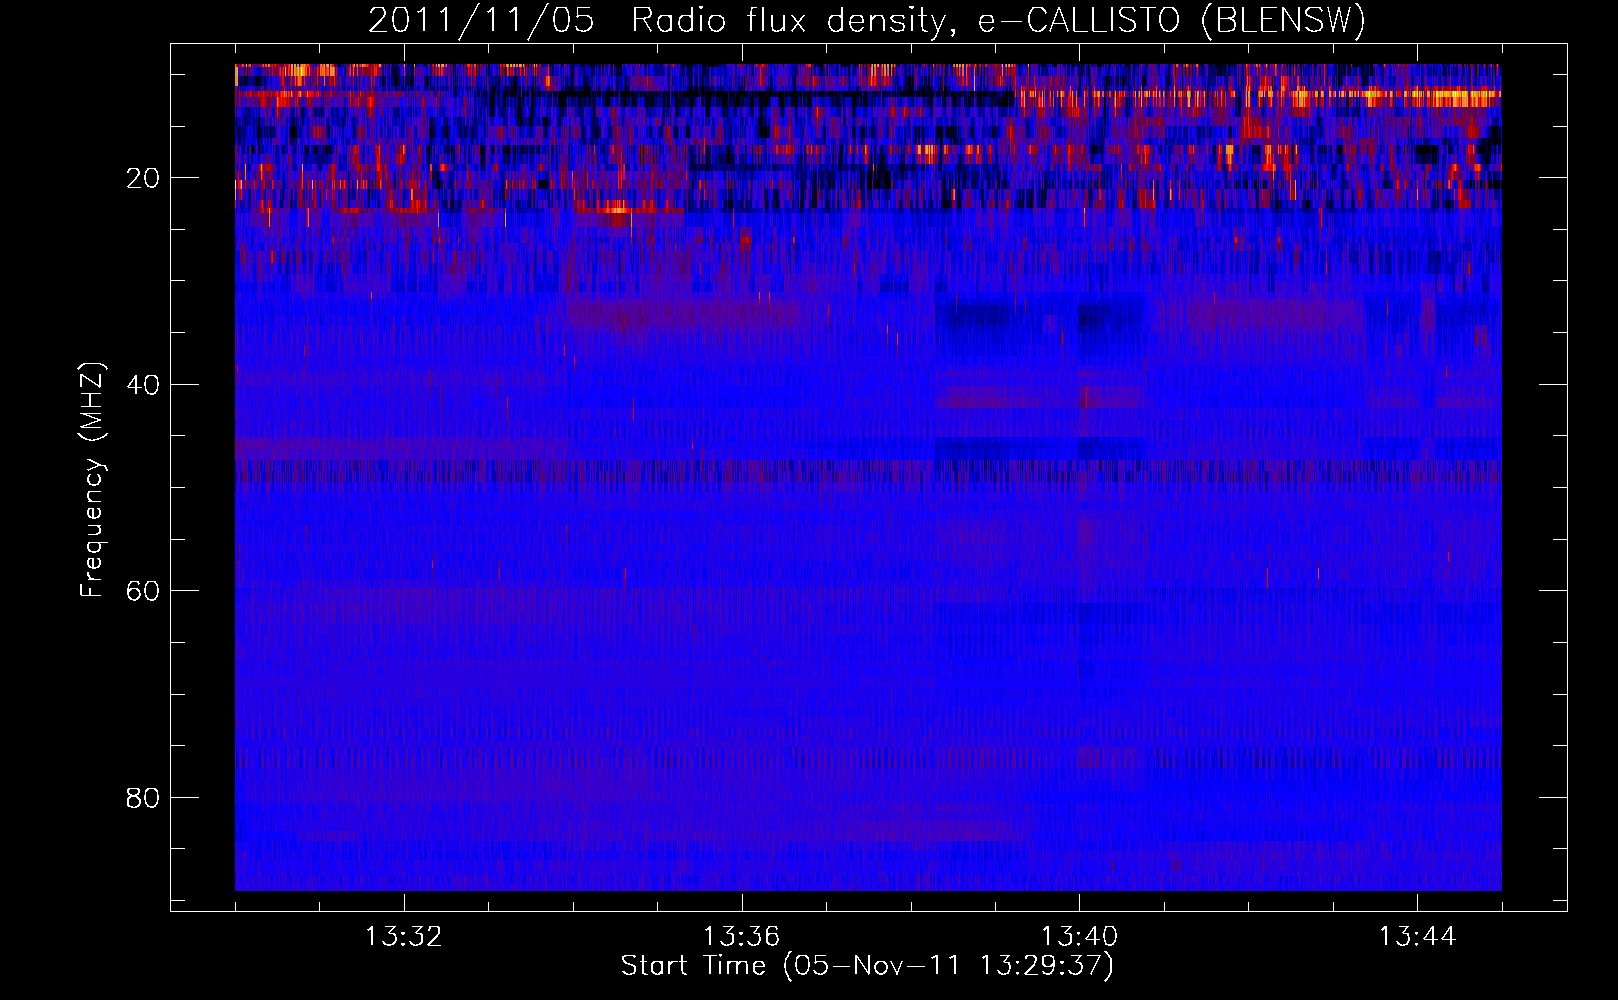Click the 60 MHz frequency tick label
Screen dimensions: 1618x1000
pyautogui.click(x=143, y=591)
